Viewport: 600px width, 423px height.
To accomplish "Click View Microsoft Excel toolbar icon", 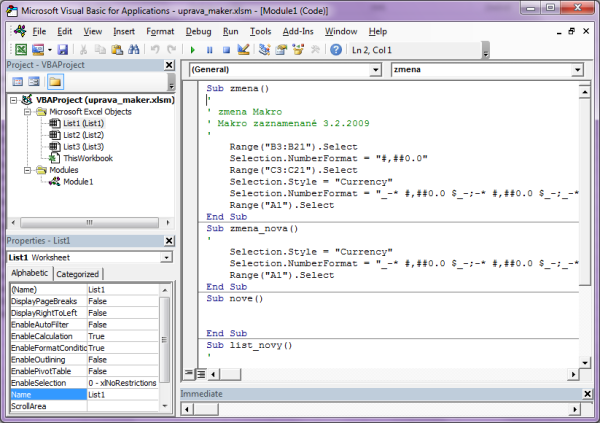I will click(21, 50).
